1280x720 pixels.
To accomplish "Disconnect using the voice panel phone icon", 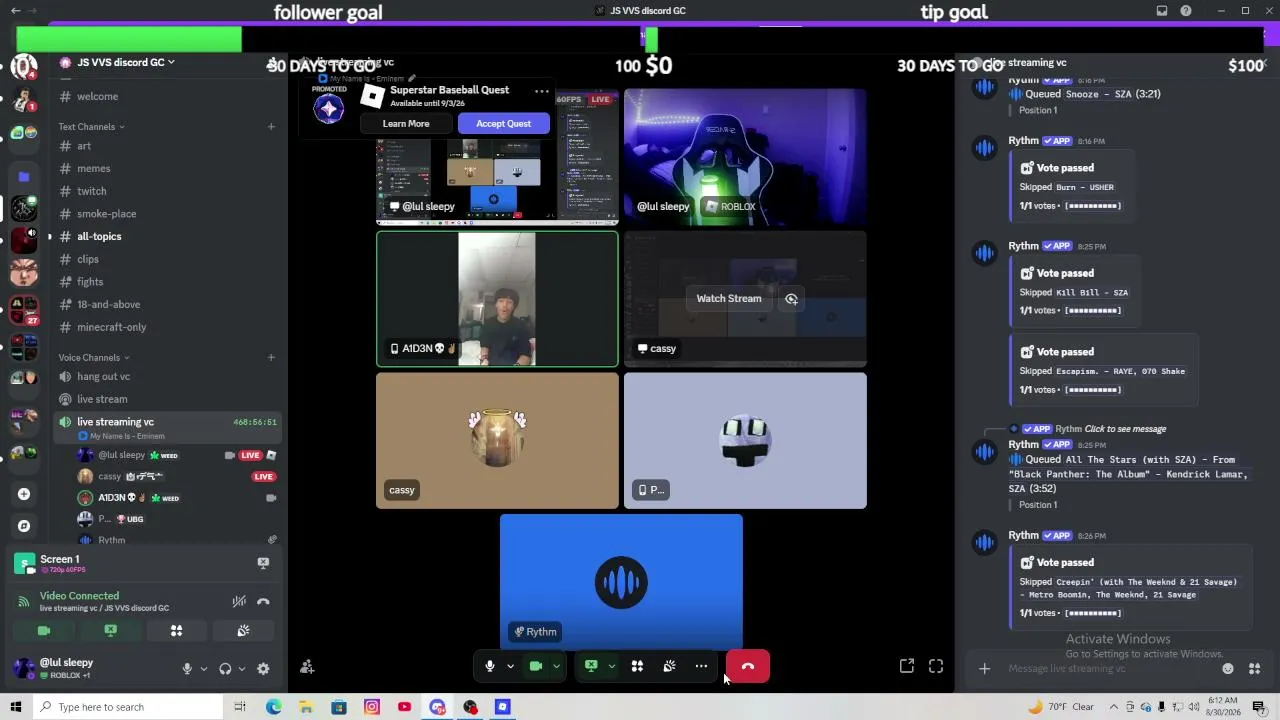I will [x=263, y=601].
